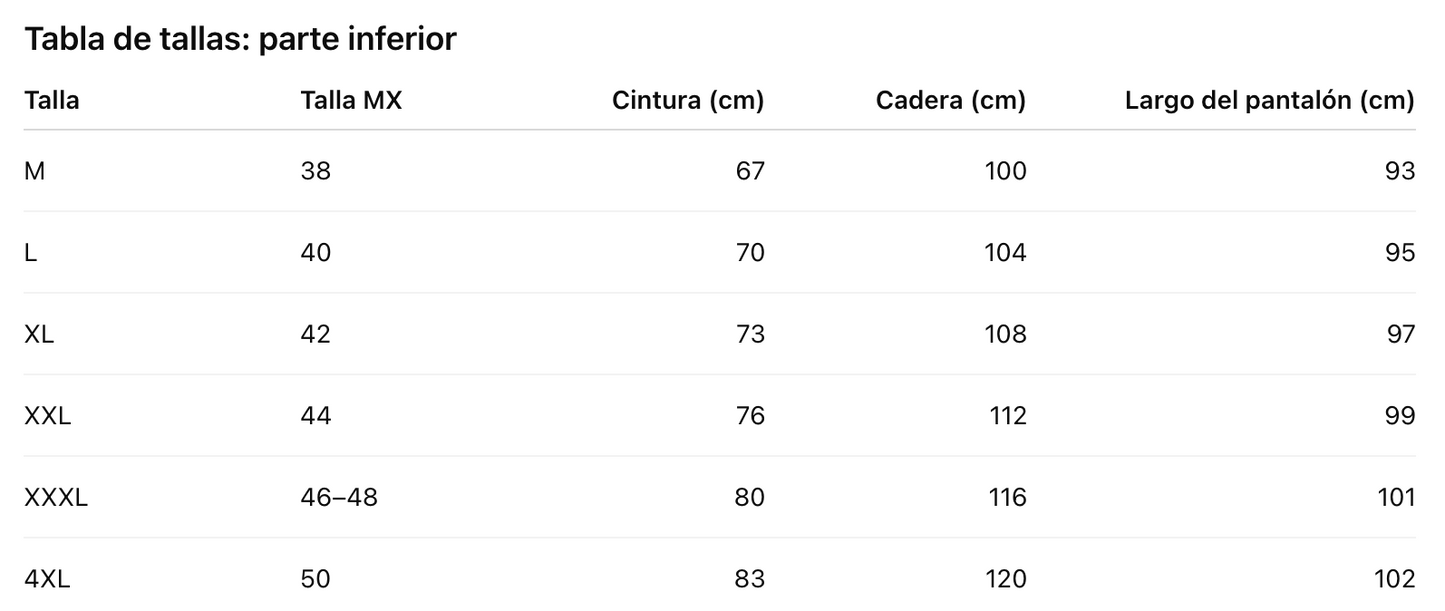Click pant length 93 for size M
Image resolution: width=1445 pixels, height=611 pixels.
(x=1400, y=171)
